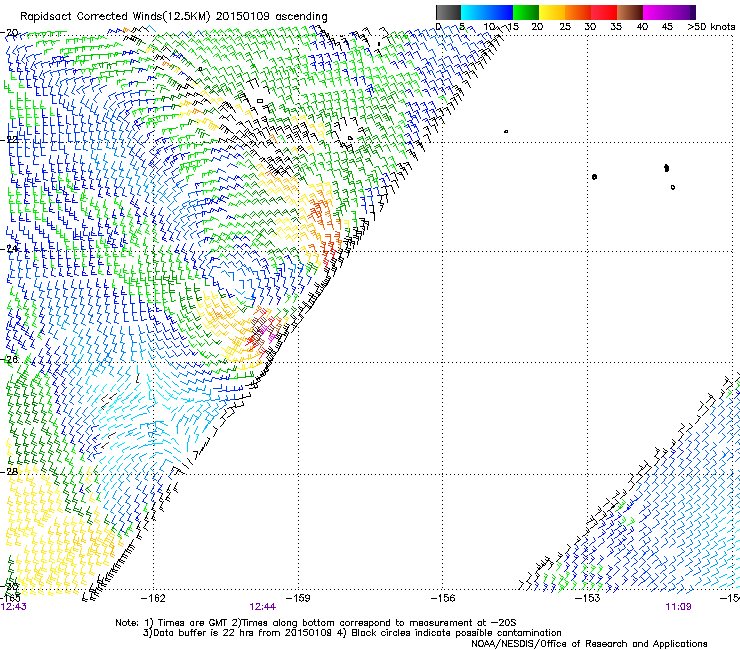Select the yellow 20–25 knots legend segment

point(552,12)
